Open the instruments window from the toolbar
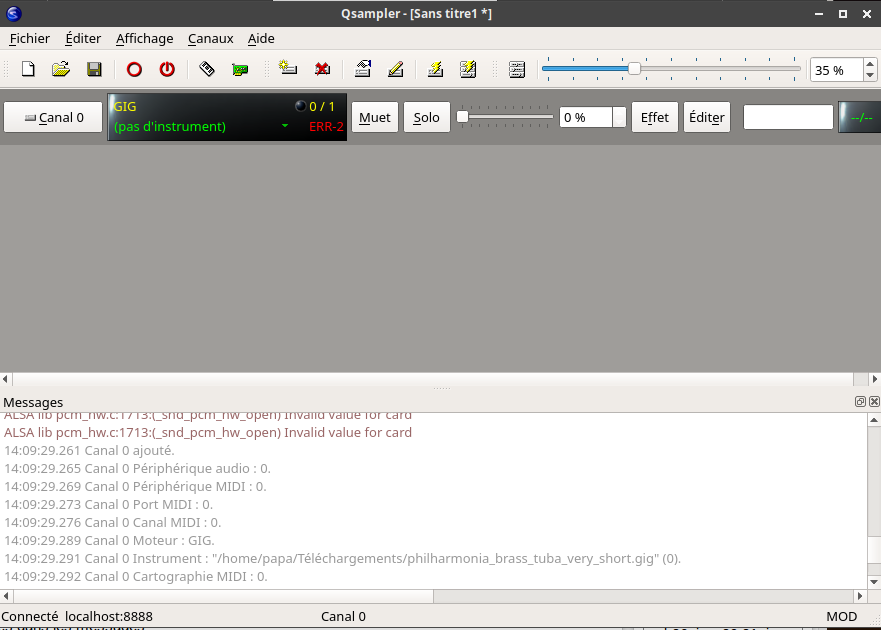881x630 pixels. point(207,69)
